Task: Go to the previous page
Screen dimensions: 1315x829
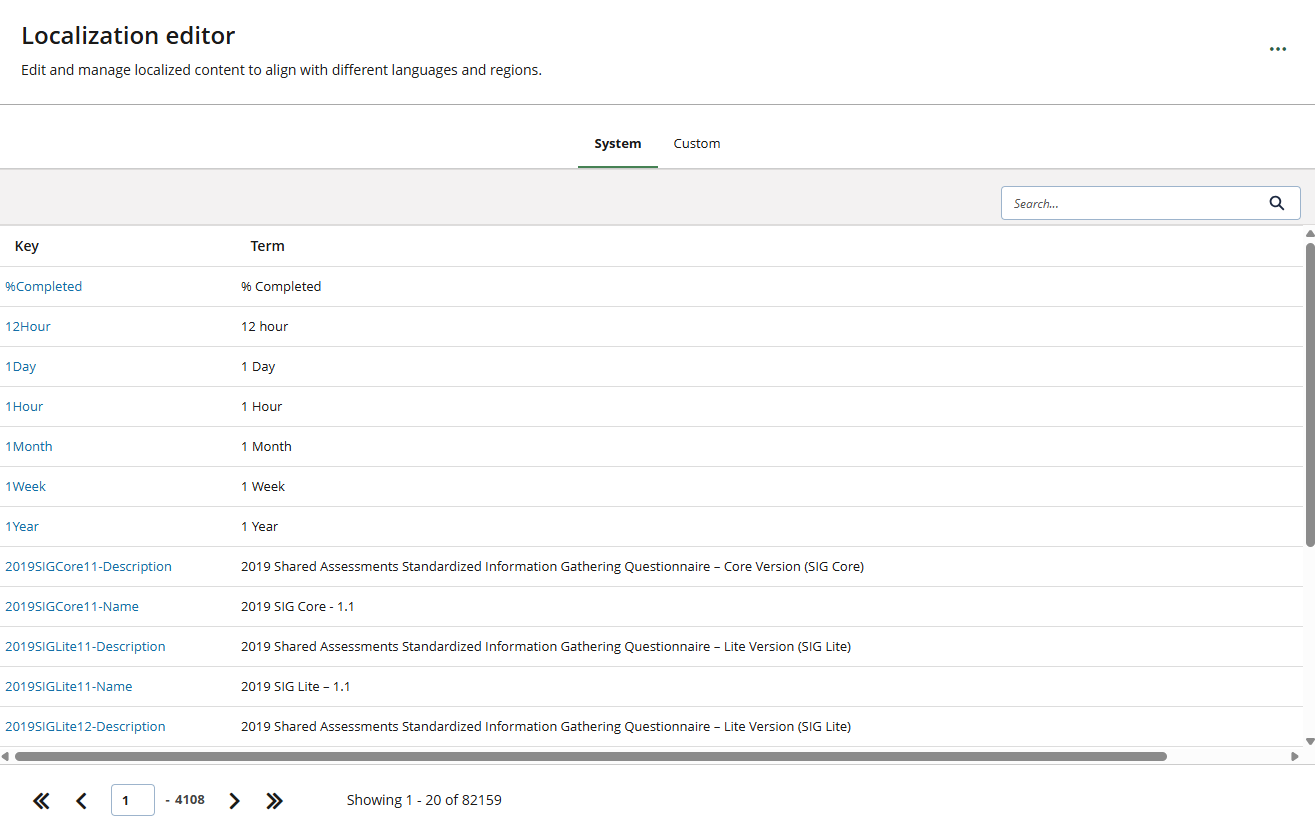Action: (81, 801)
